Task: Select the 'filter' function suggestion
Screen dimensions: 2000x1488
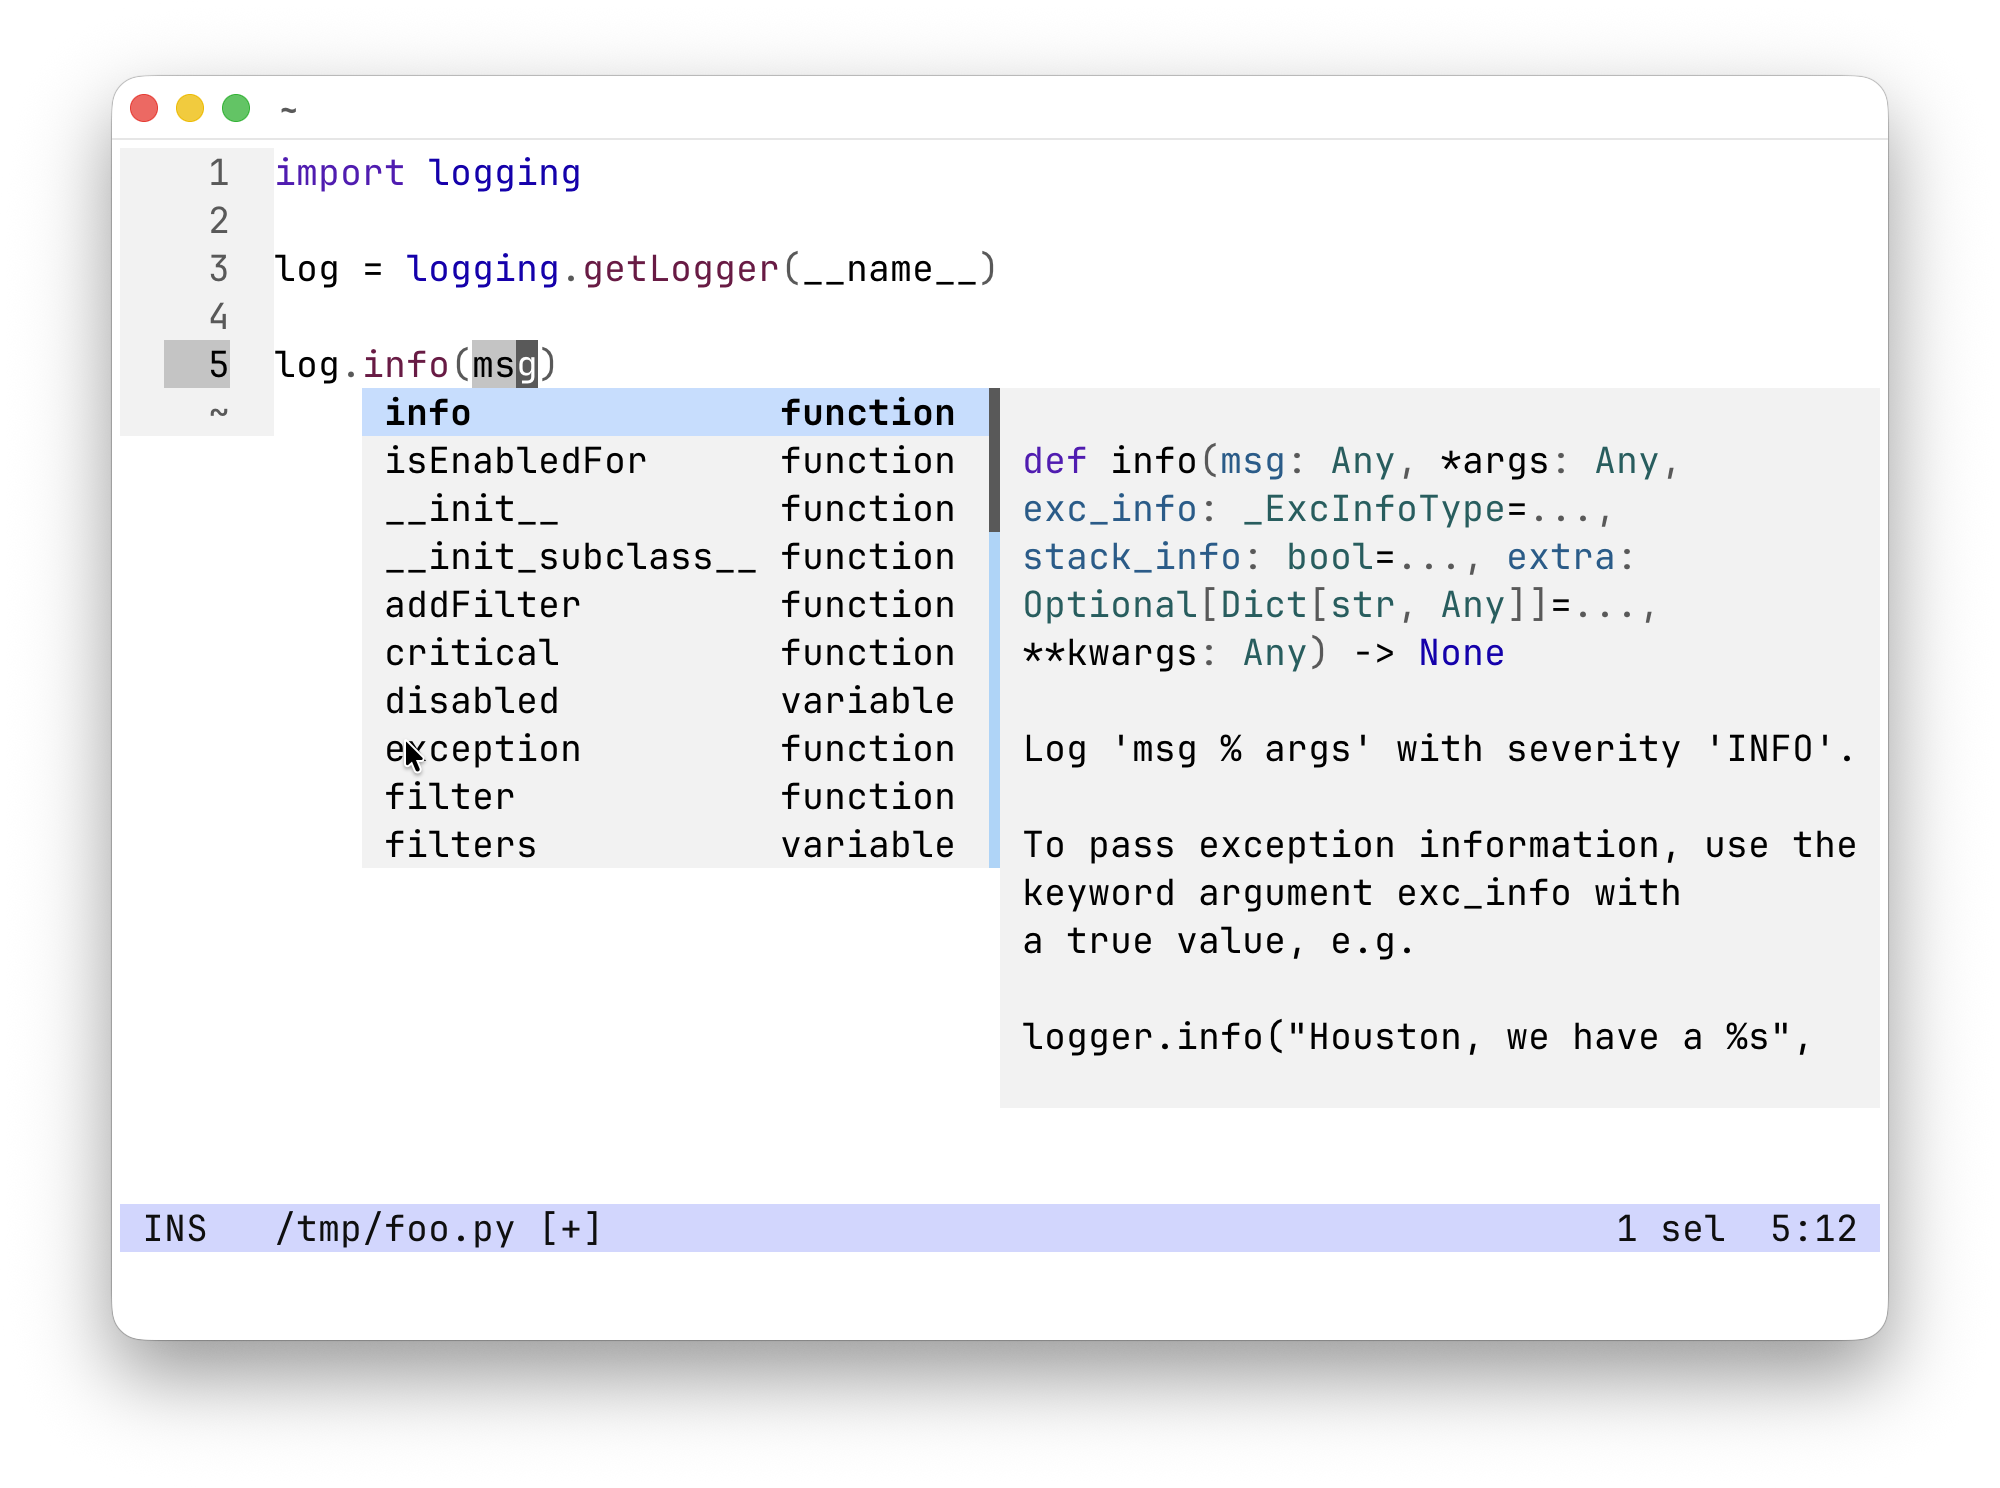Action: click(x=449, y=796)
